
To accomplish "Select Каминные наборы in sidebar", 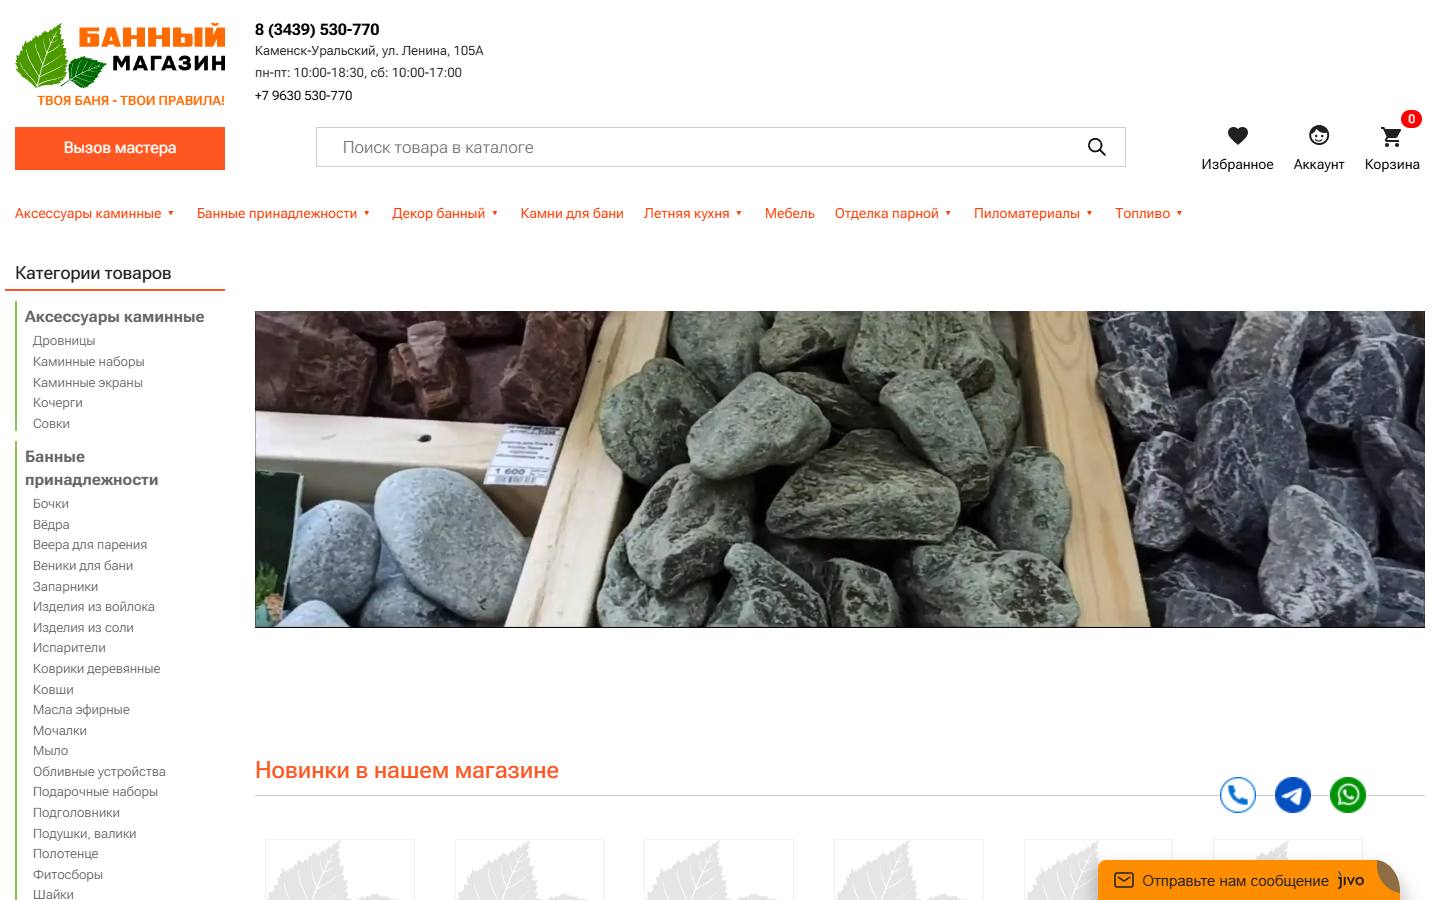I will 89,362.
